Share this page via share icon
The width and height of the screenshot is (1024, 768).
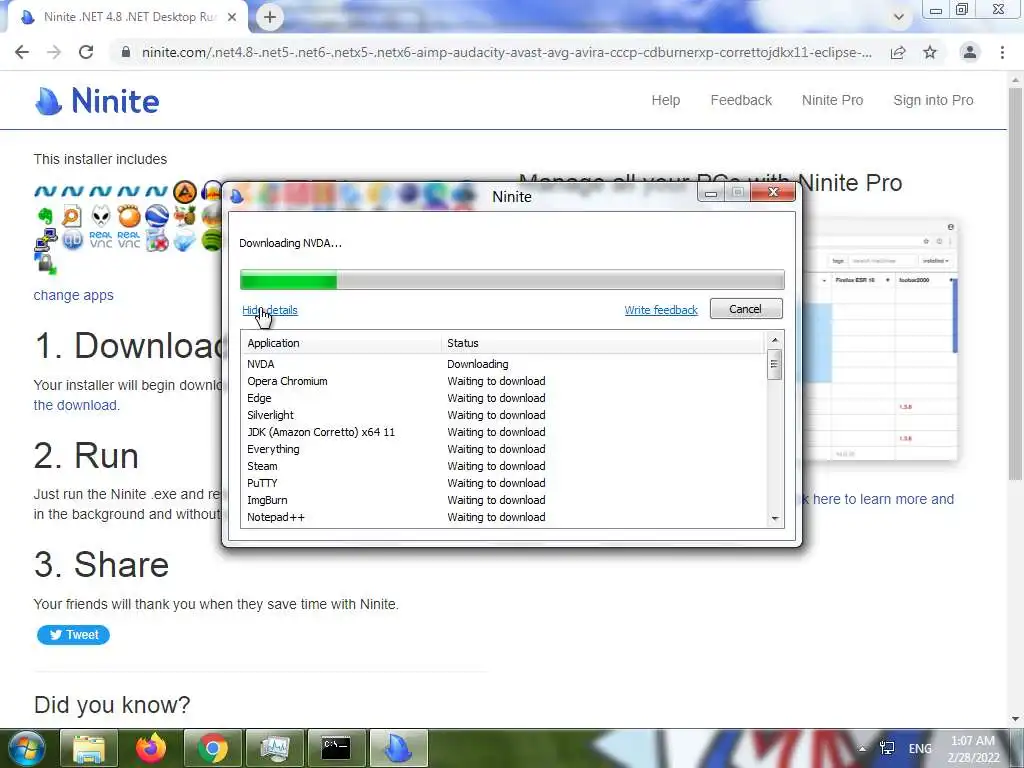pyautogui.click(x=898, y=52)
